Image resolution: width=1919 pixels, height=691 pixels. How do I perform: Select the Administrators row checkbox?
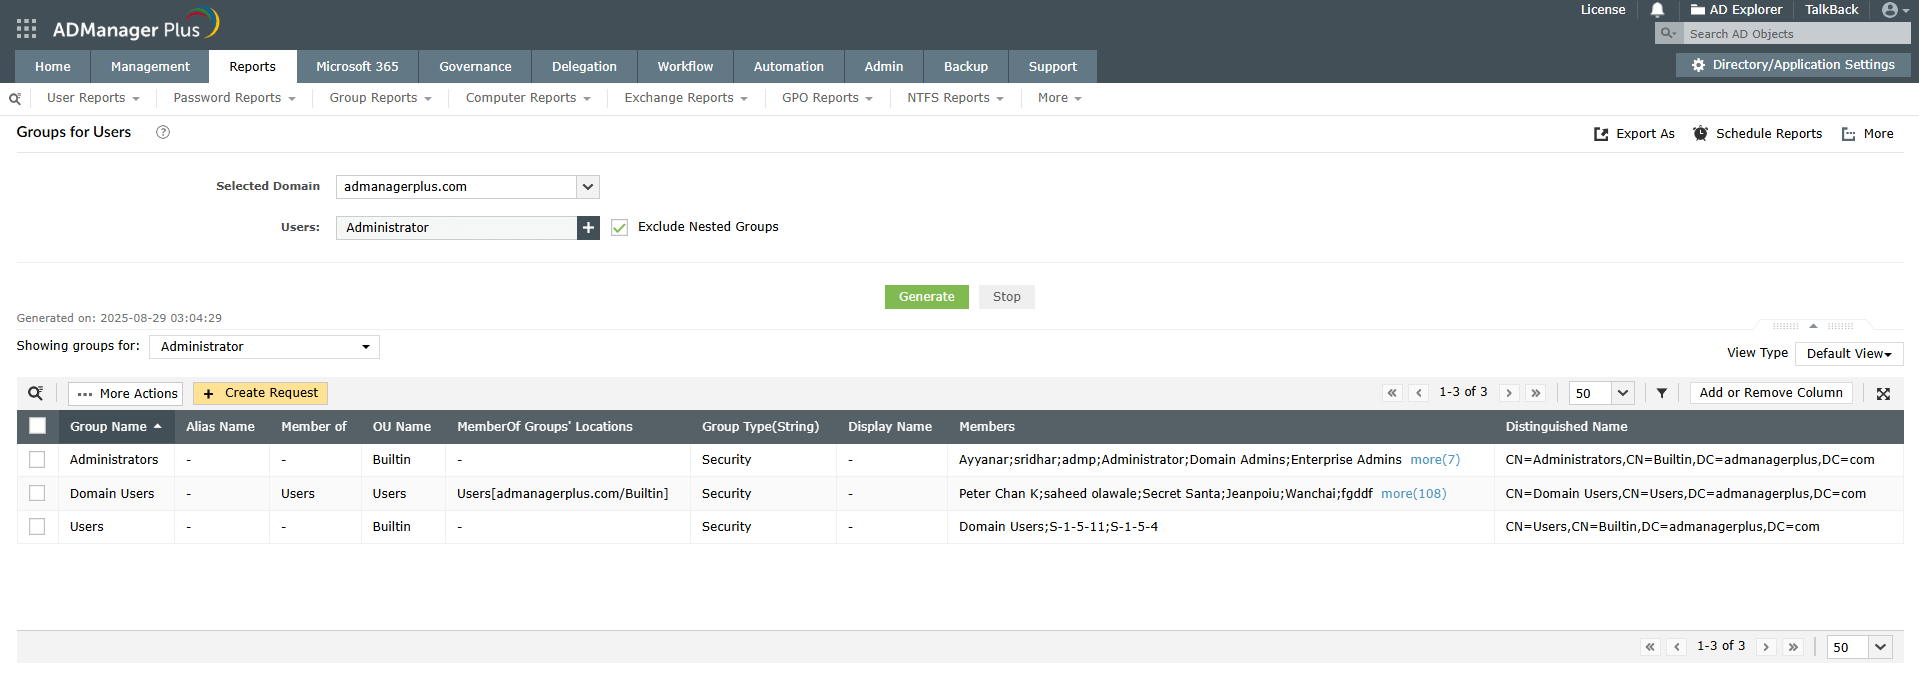[37, 460]
